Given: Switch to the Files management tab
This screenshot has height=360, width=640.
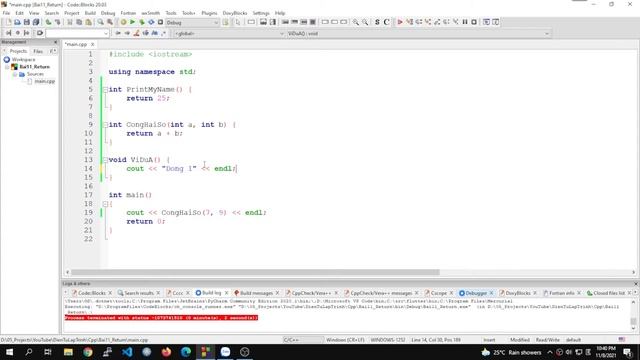Looking at the screenshot, I should (x=38, y=51).
